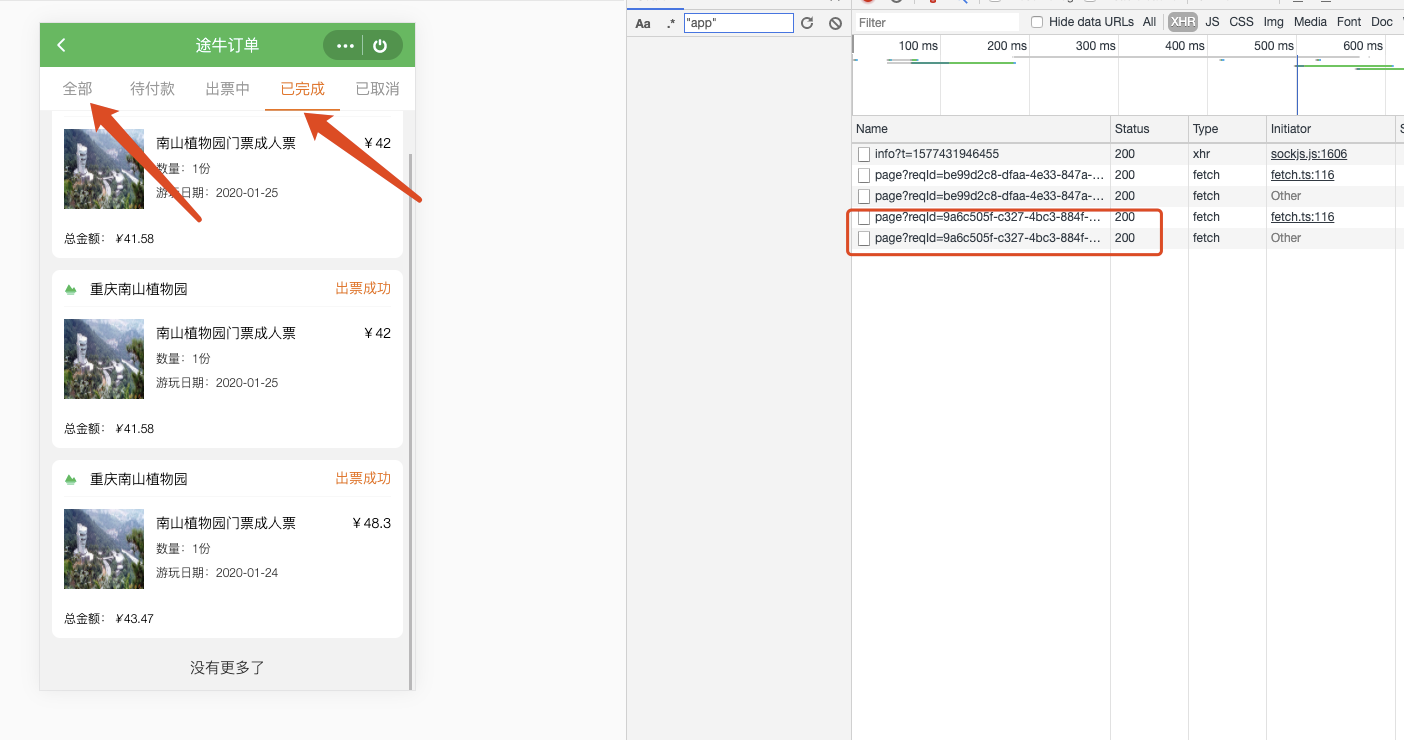This screenshot has width=1404, height=740.
Task: Click the mountain icon on the 2020-01-24 order card
Action: (x=71, y=479)
